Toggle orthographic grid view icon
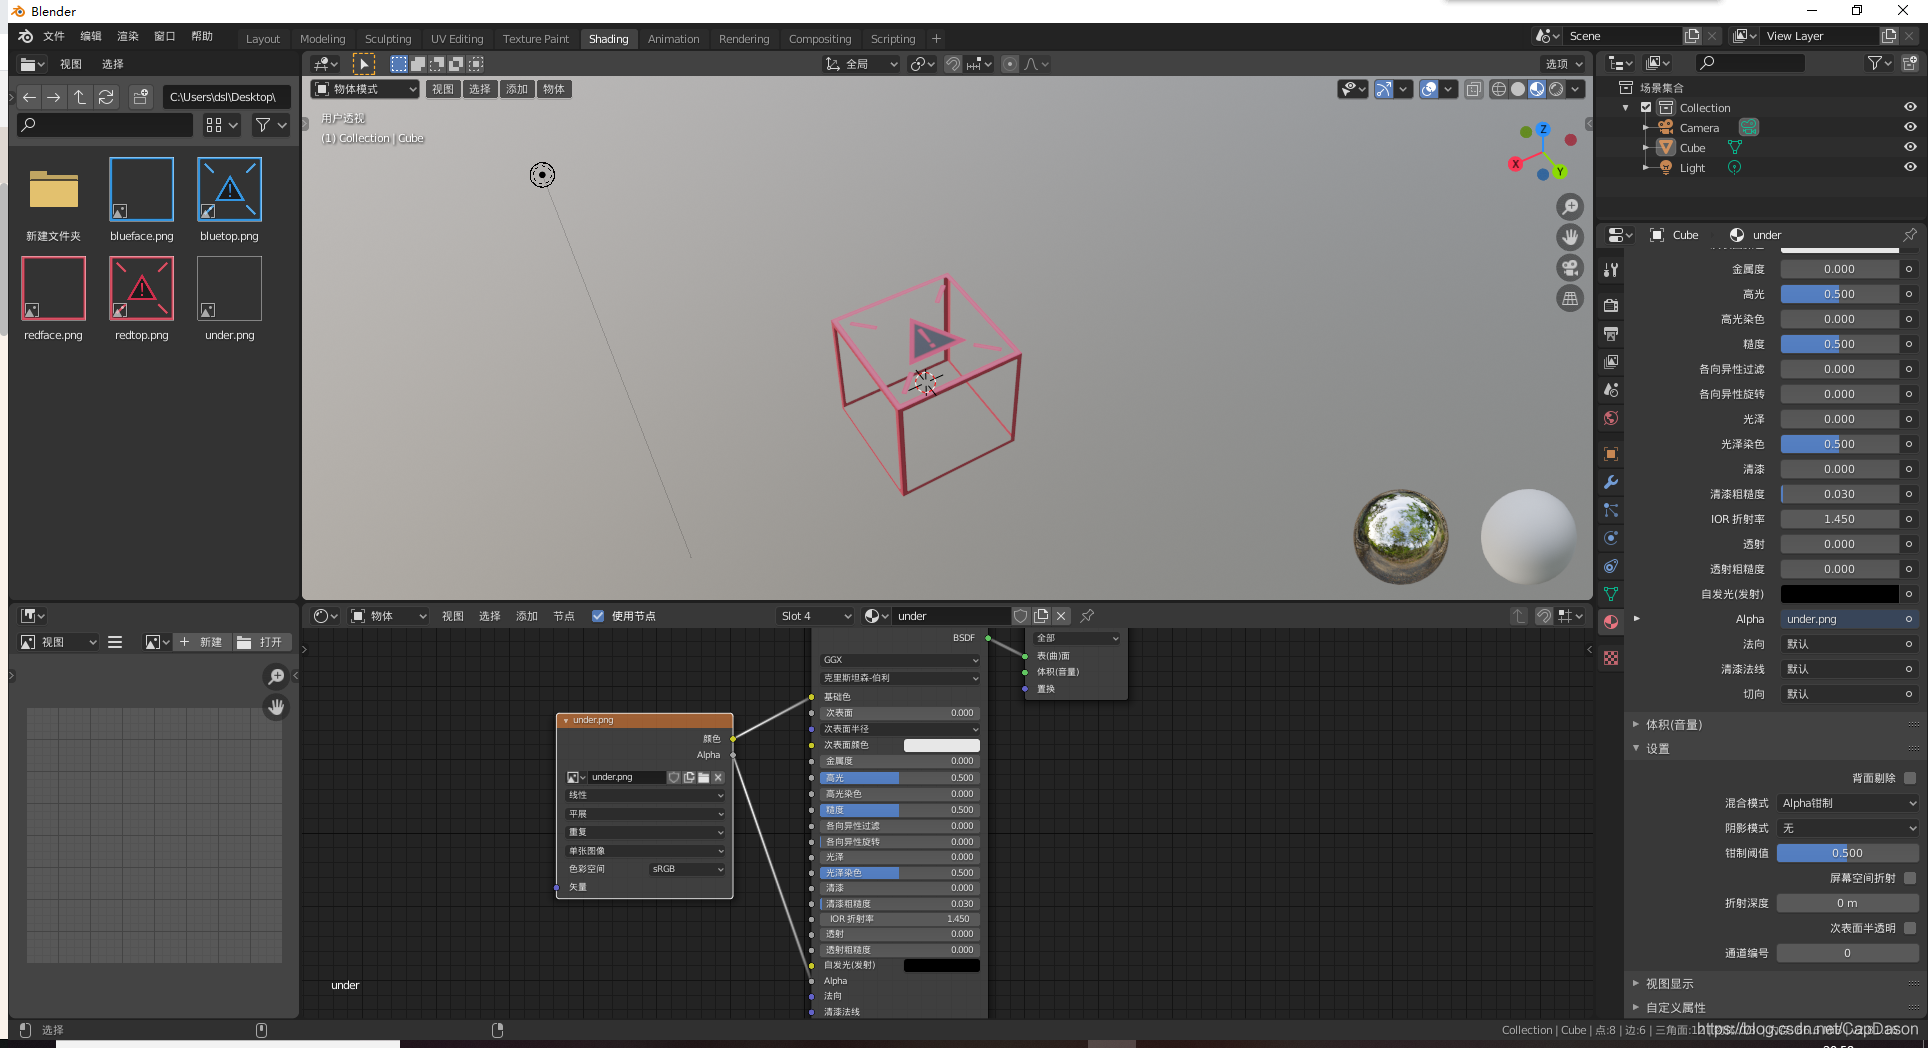 [1571, 298]
